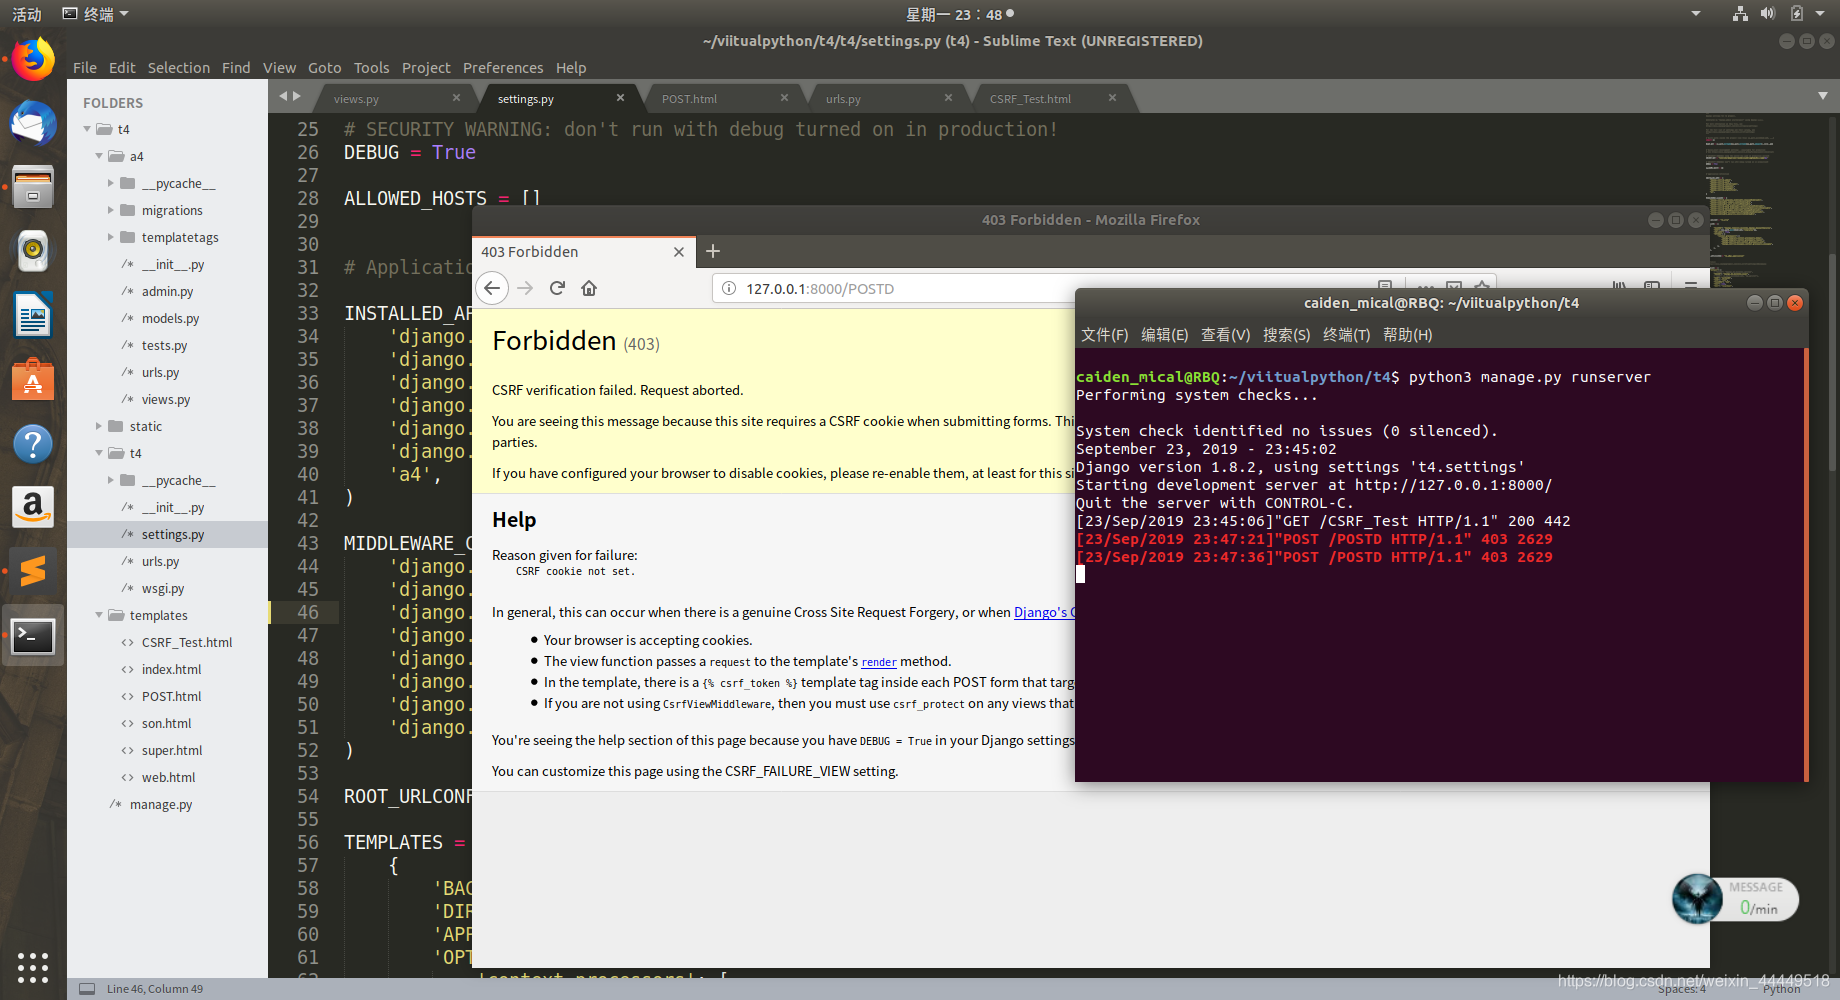Close the settings.py tab in Sublime

click(x=620, y=98)
